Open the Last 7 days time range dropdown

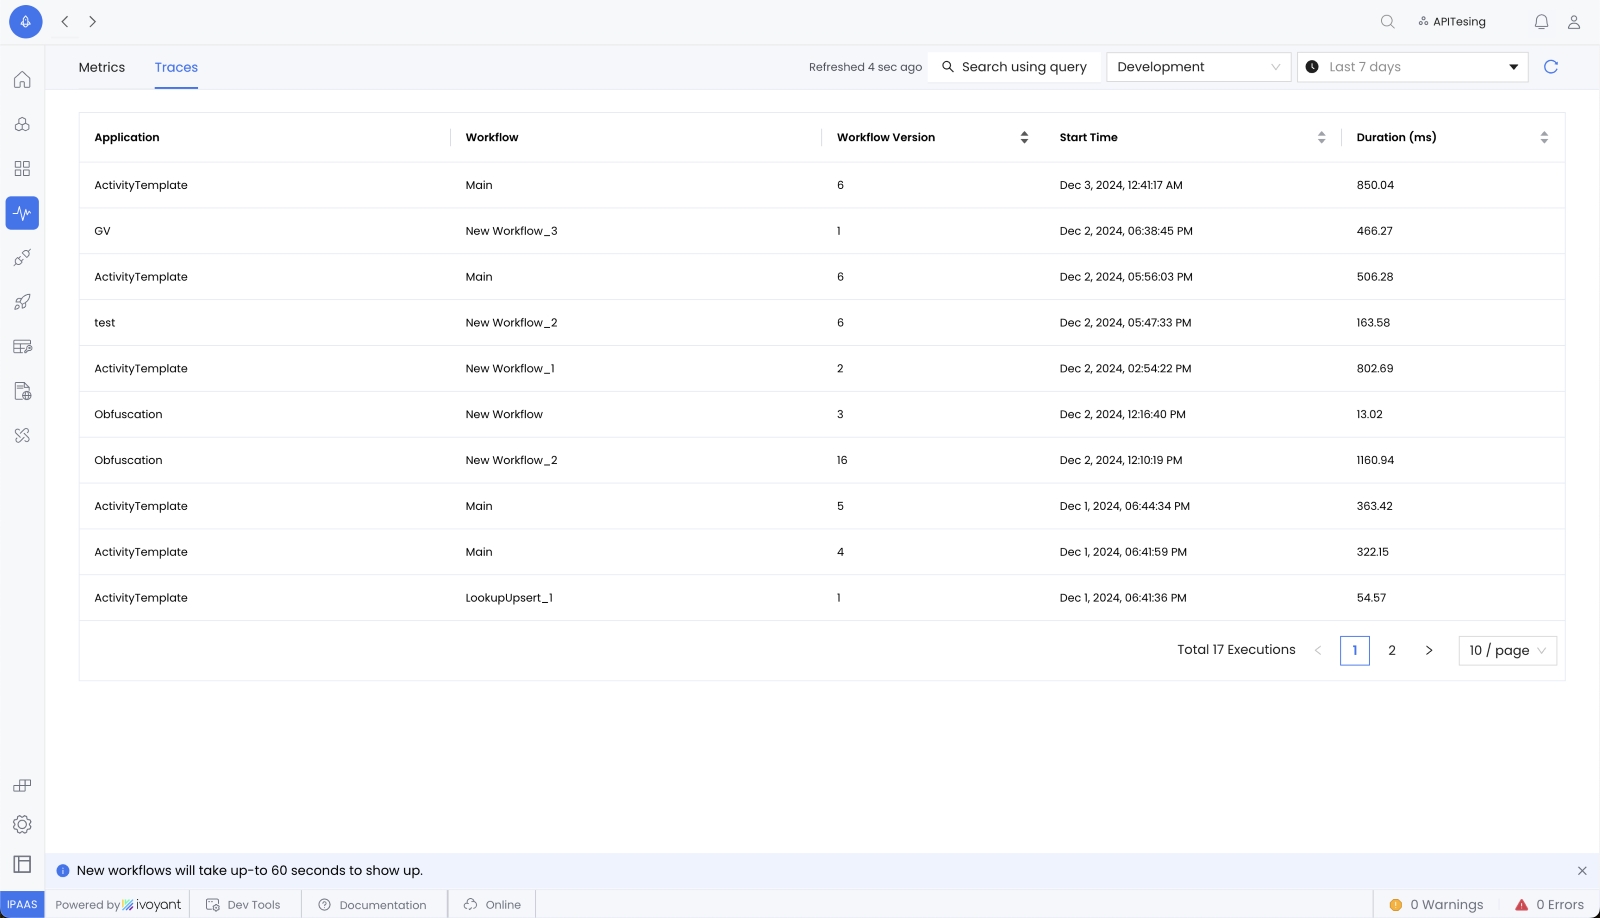click(1412, 67)
